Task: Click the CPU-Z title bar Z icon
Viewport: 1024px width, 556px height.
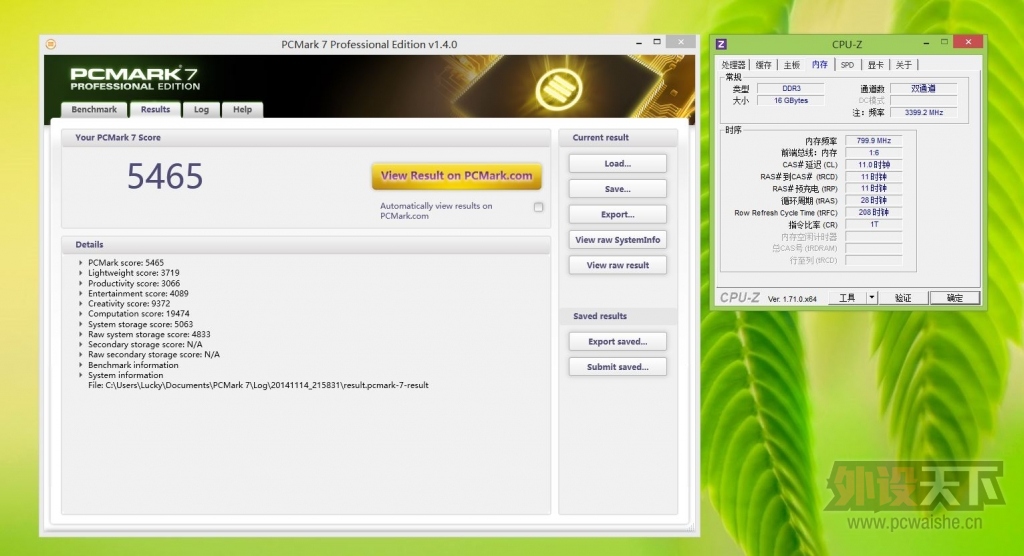Action: (721, 44)
